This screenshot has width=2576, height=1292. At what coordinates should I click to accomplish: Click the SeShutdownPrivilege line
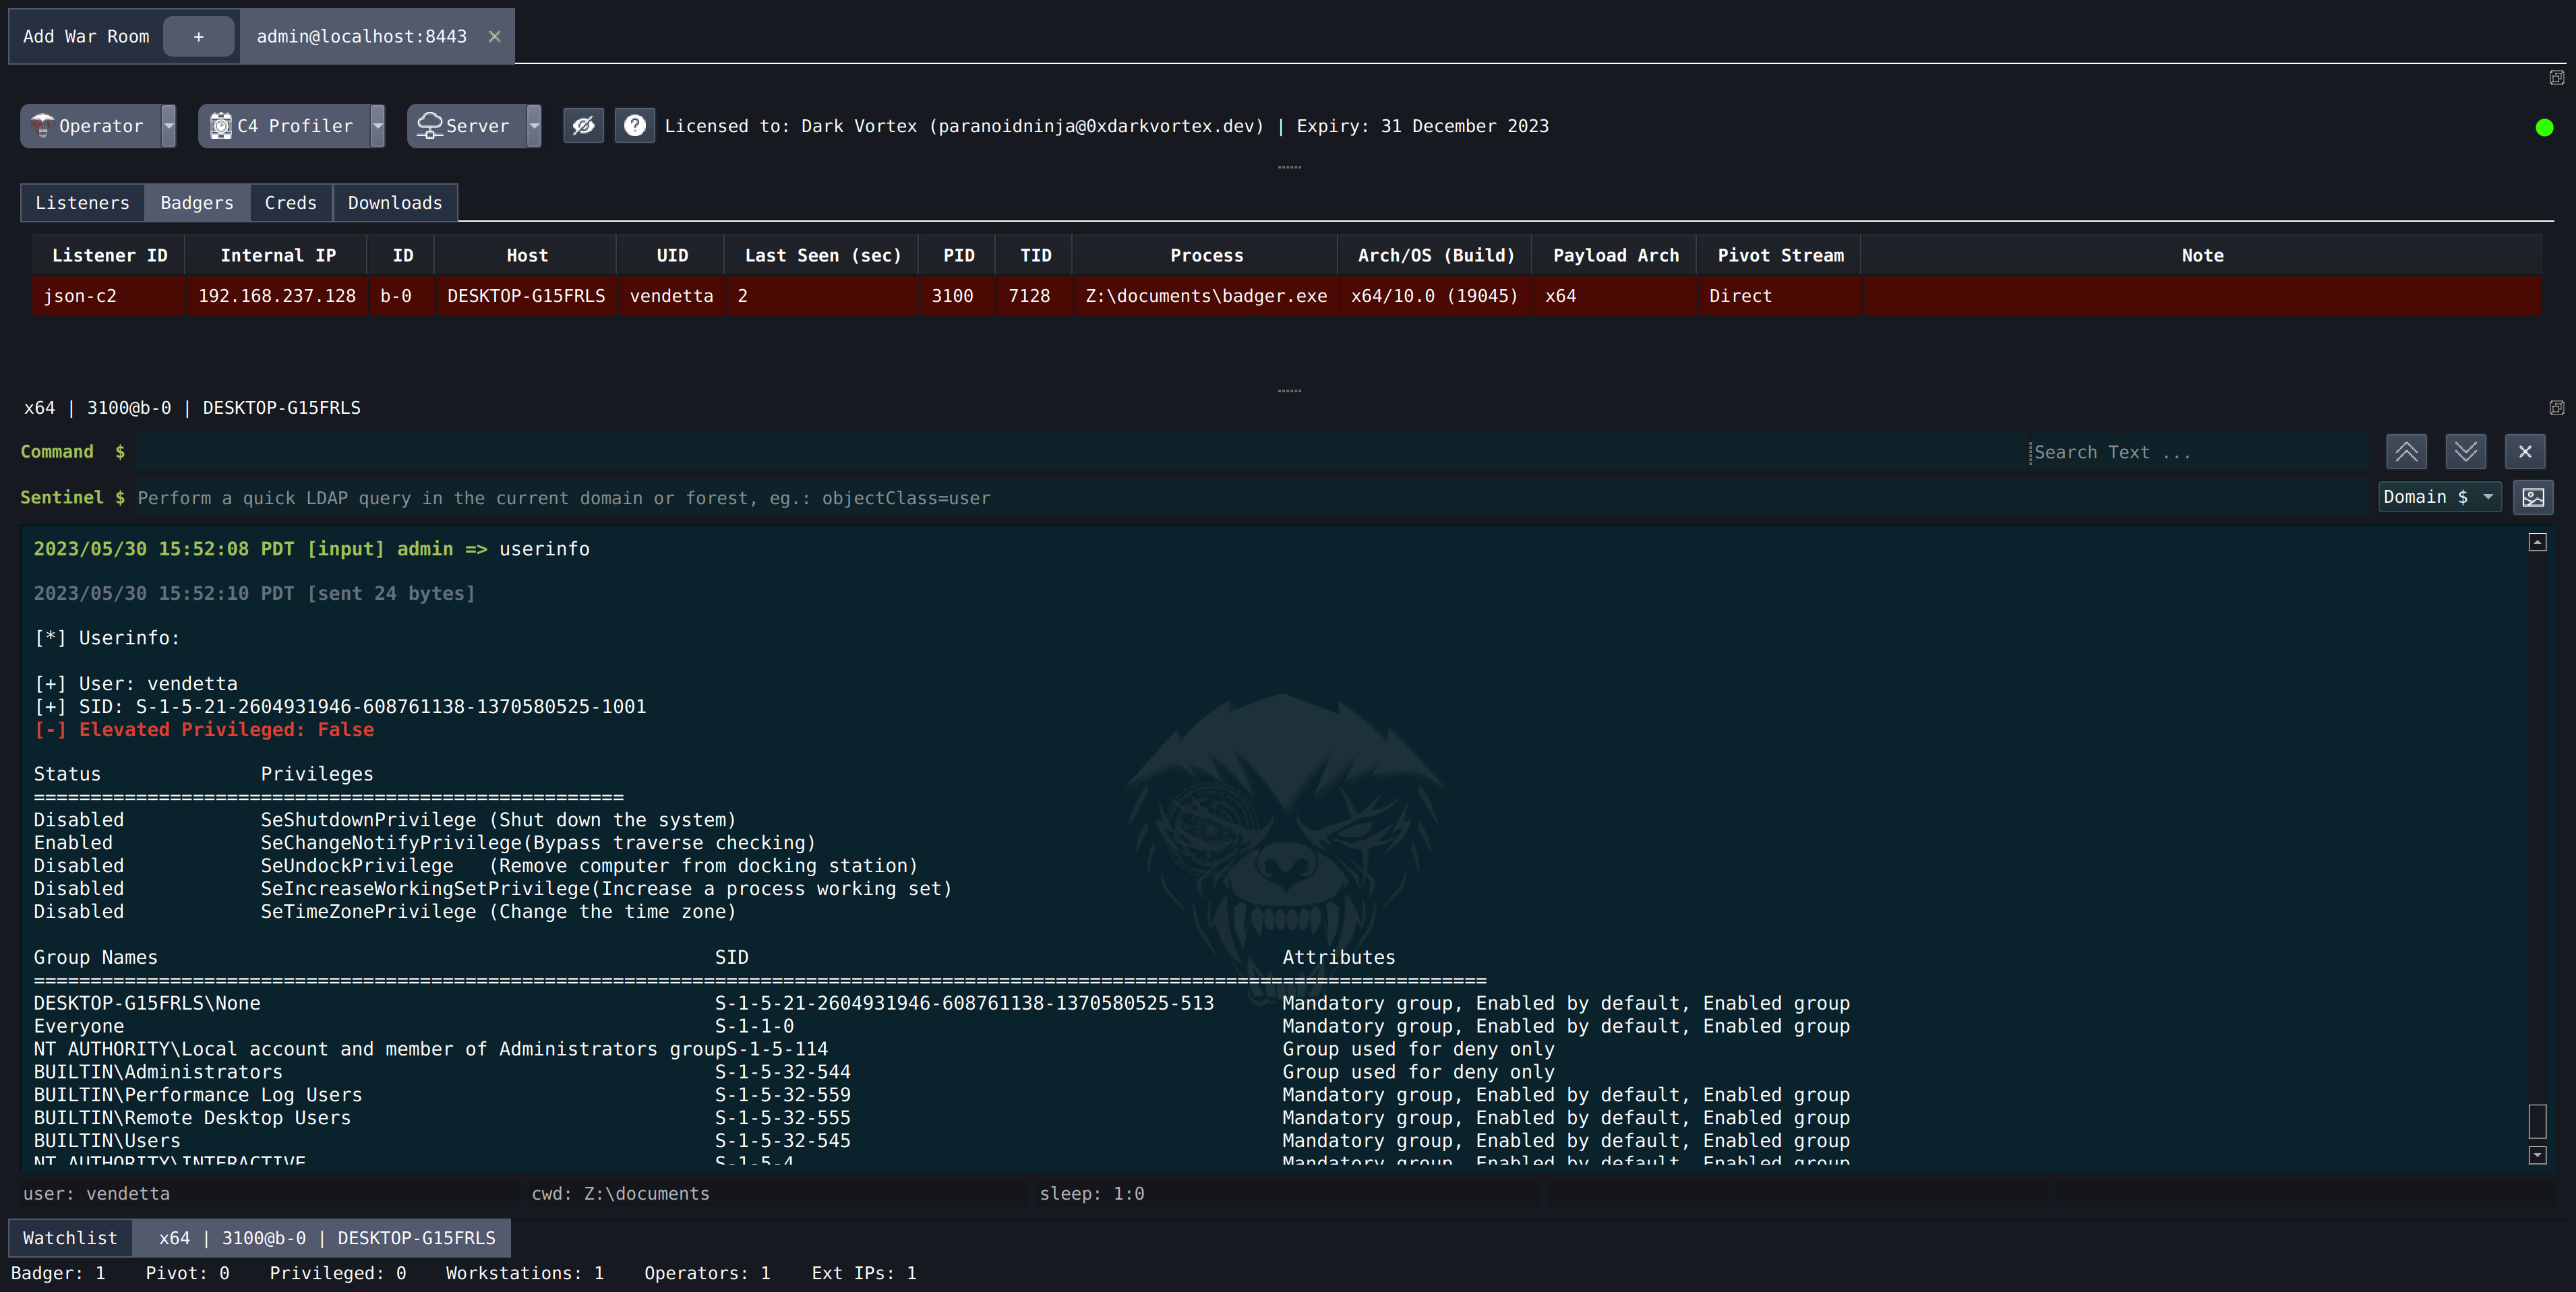click(x=385, y=820)
